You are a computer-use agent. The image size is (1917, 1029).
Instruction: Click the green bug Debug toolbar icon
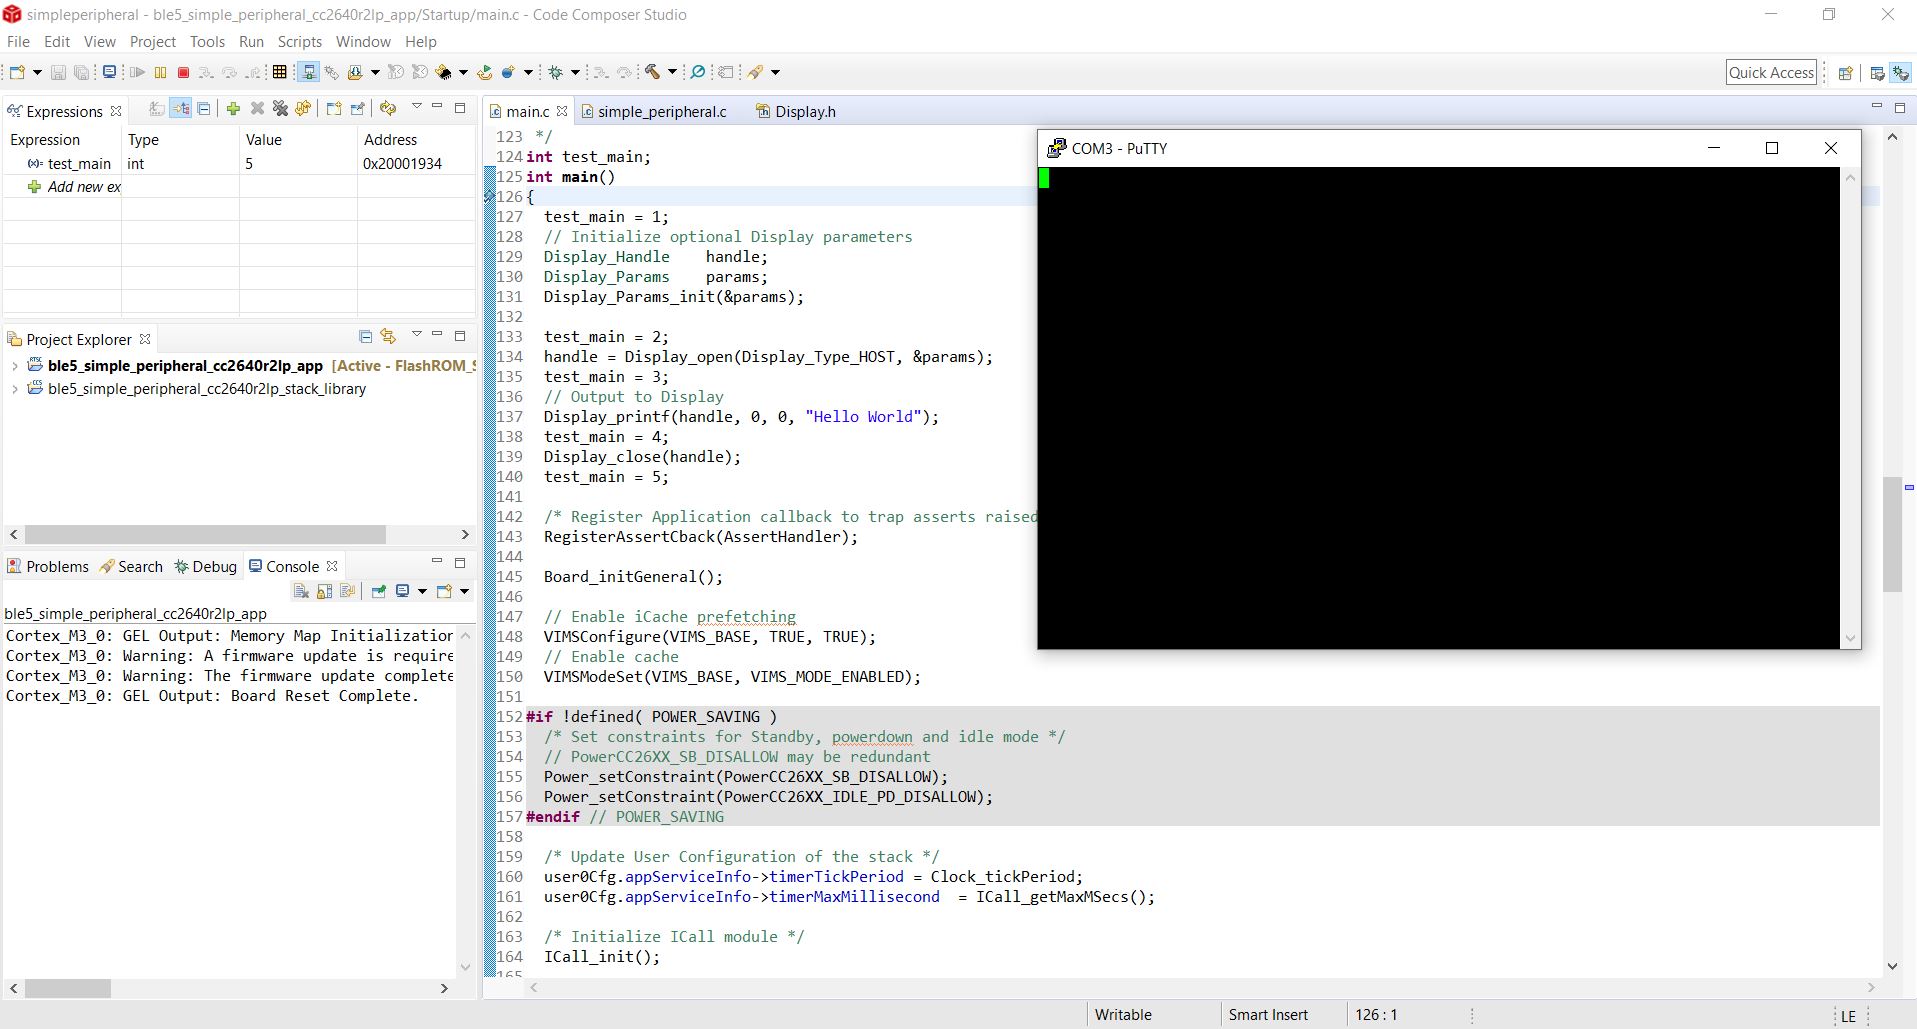pos(556,72)
